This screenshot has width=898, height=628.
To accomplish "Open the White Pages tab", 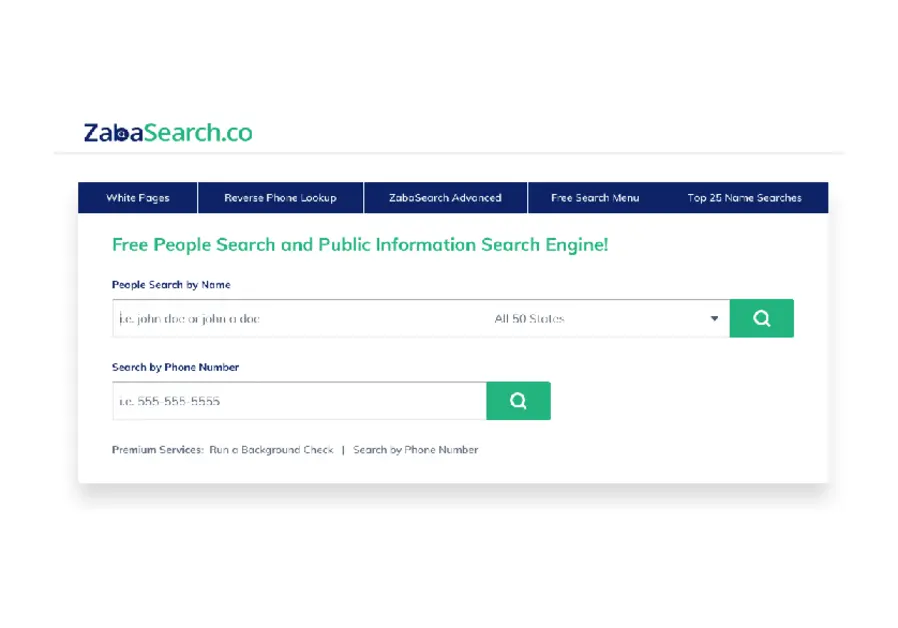I will (x=137, y=198).
